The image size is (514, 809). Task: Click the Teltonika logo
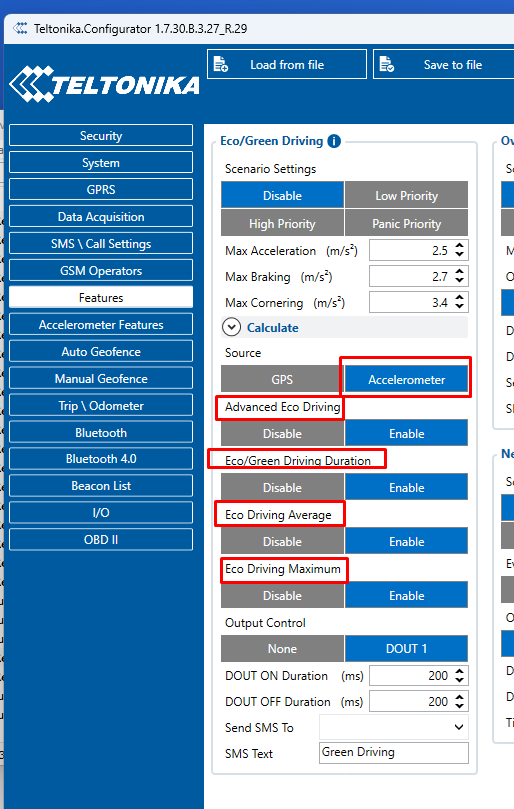point(104,84)
